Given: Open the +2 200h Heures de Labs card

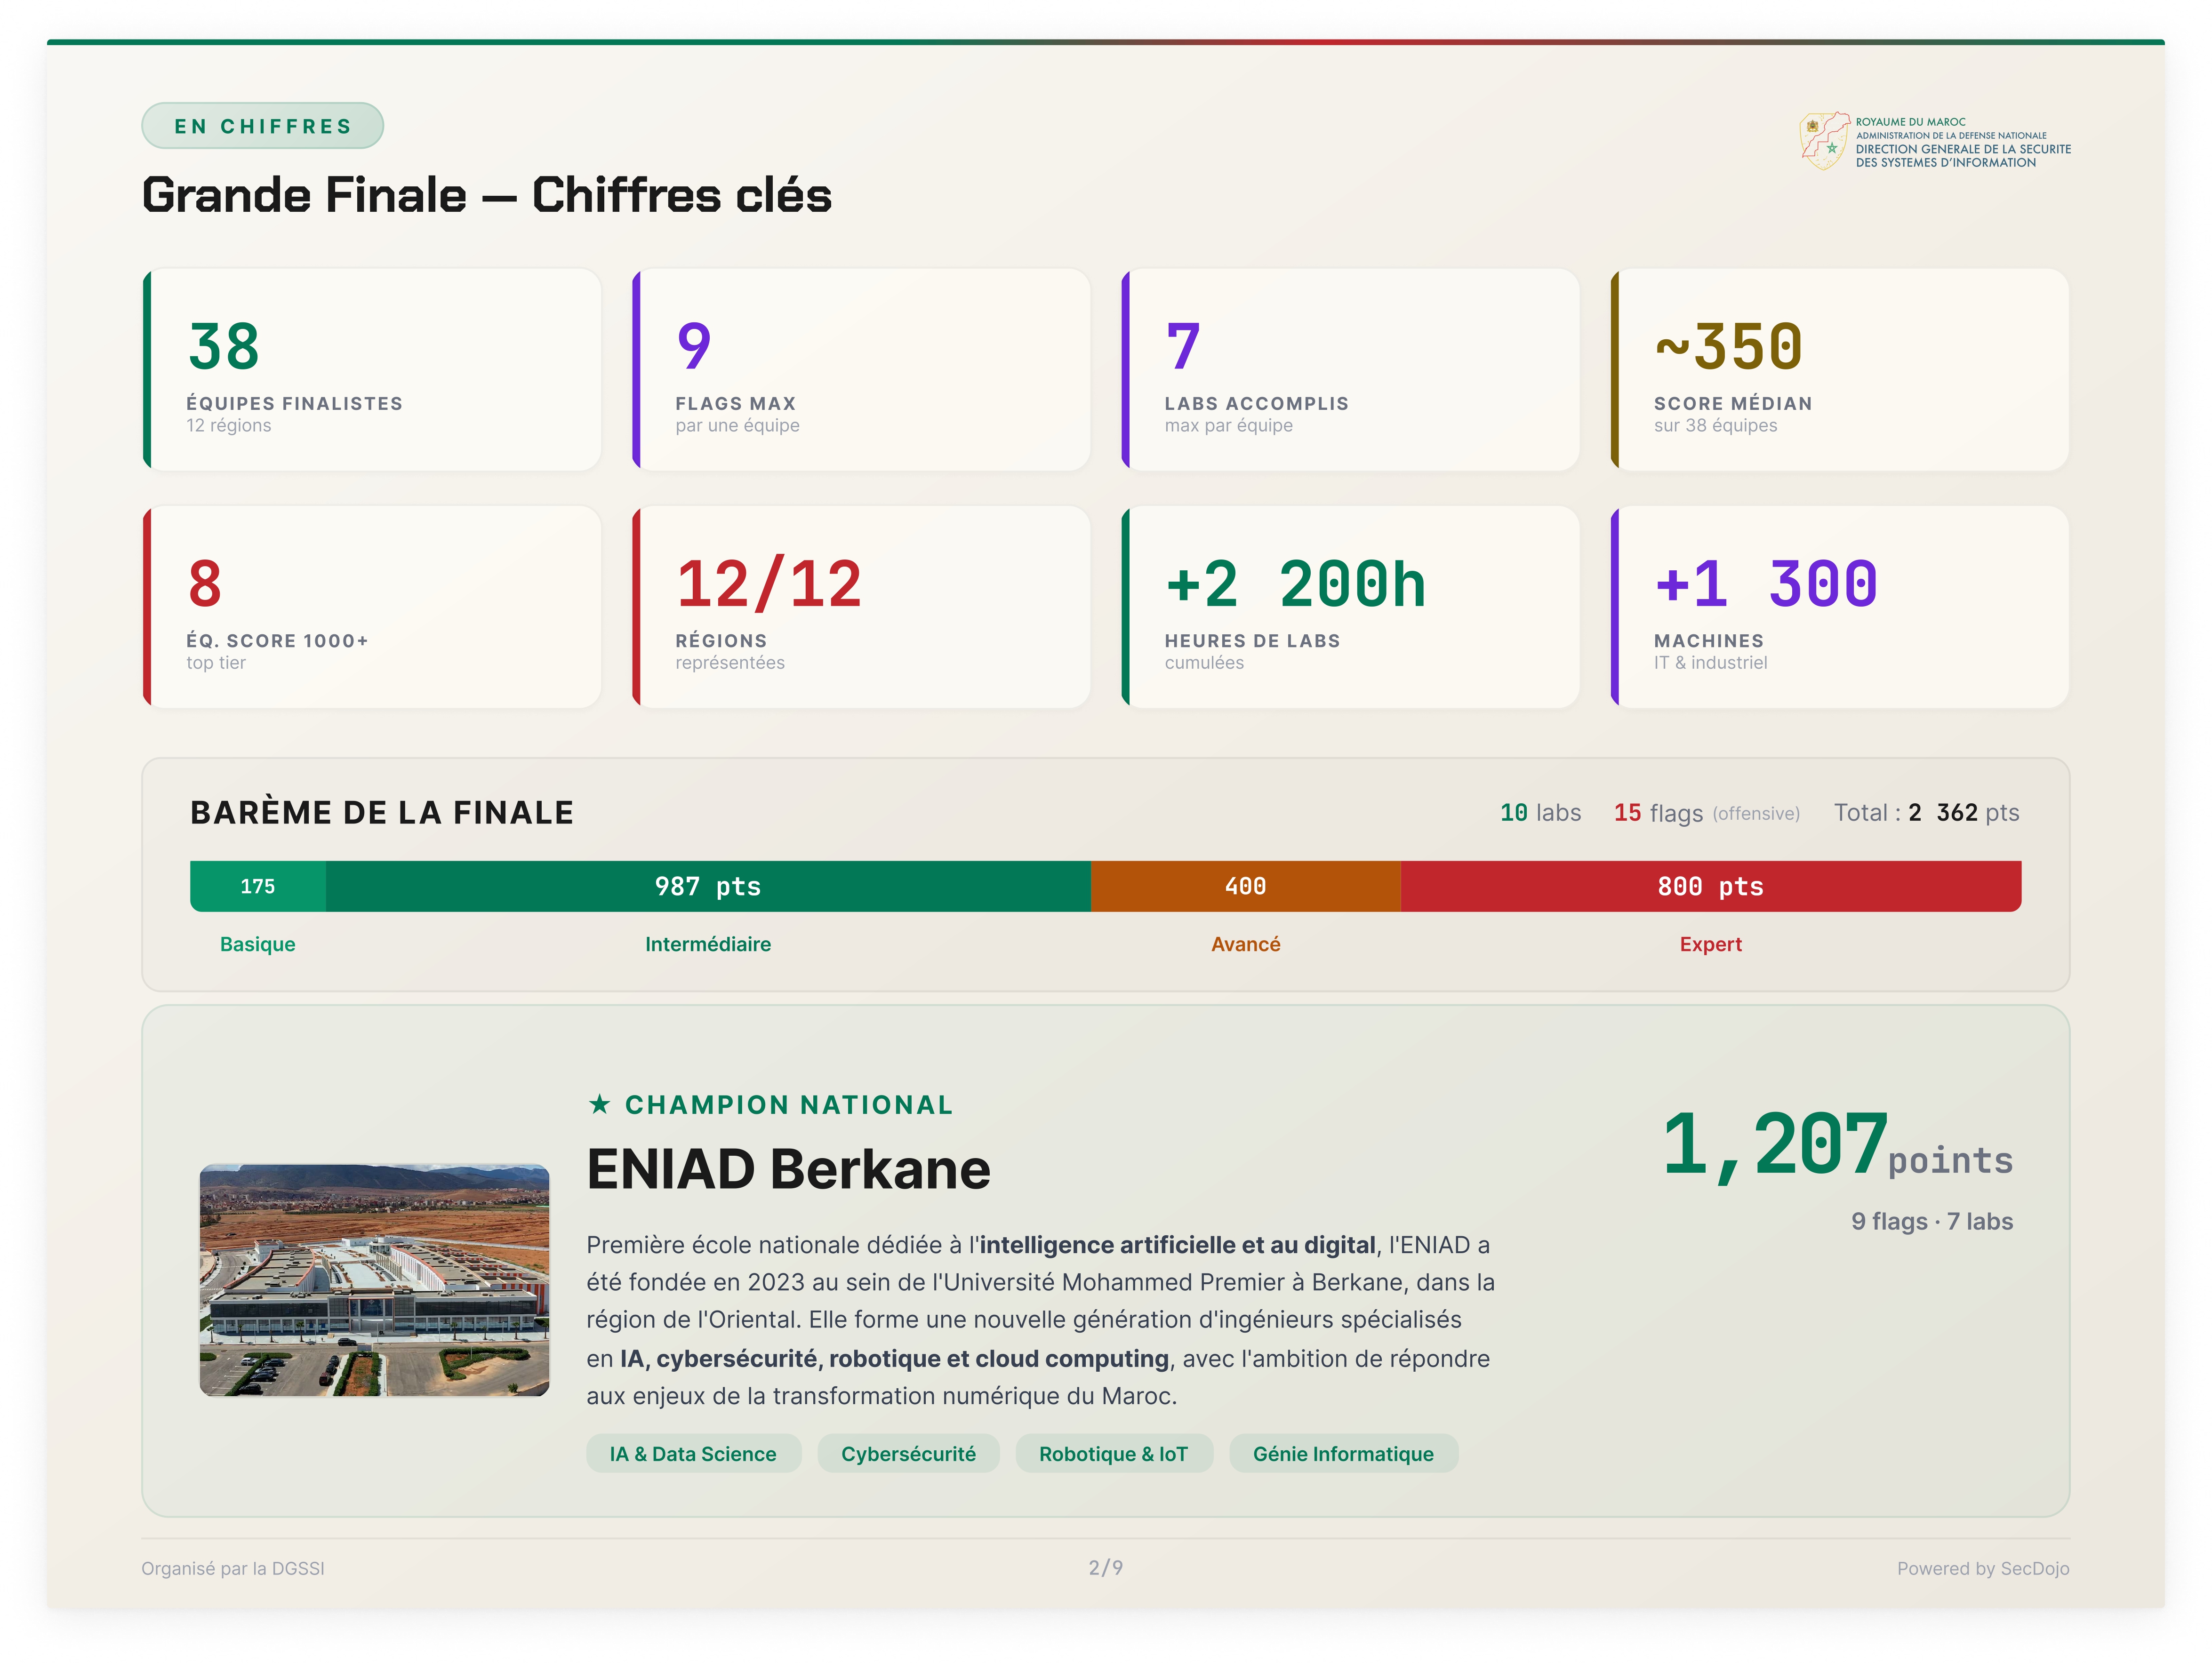Looking at the screenshot, I should [x=1350, y=607].
